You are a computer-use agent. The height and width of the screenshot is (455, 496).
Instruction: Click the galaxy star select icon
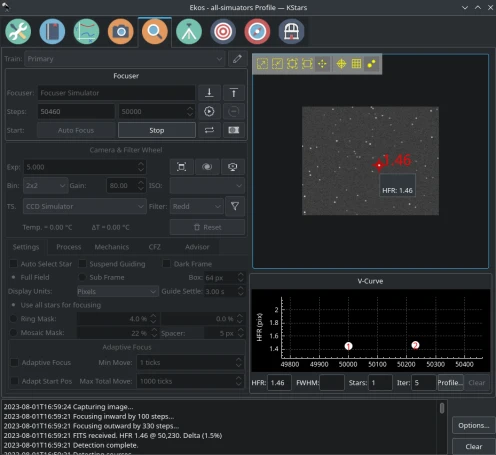tap(207, 167)
